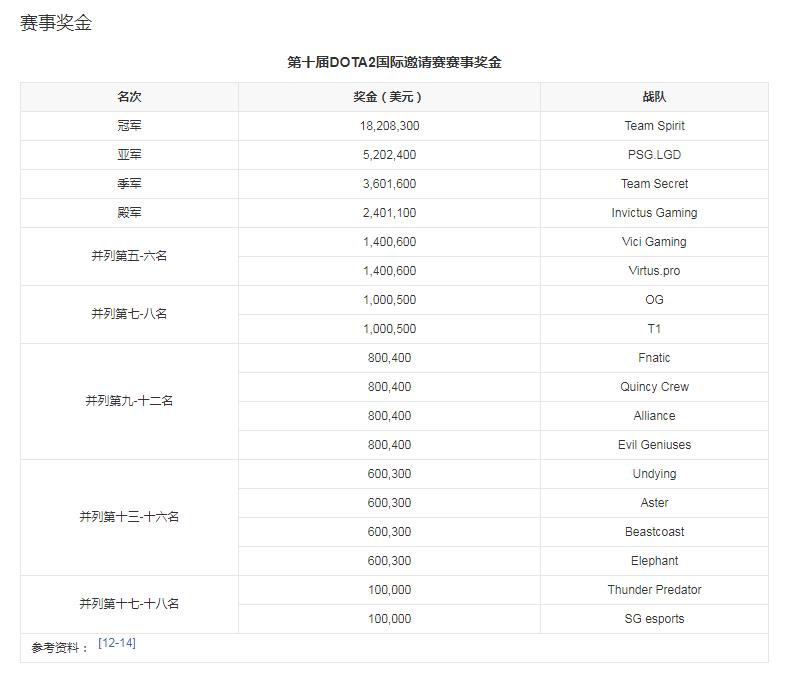794x681 pixels.
Task: Click the 奖金（美元）column header
Action: pos(389,97)
